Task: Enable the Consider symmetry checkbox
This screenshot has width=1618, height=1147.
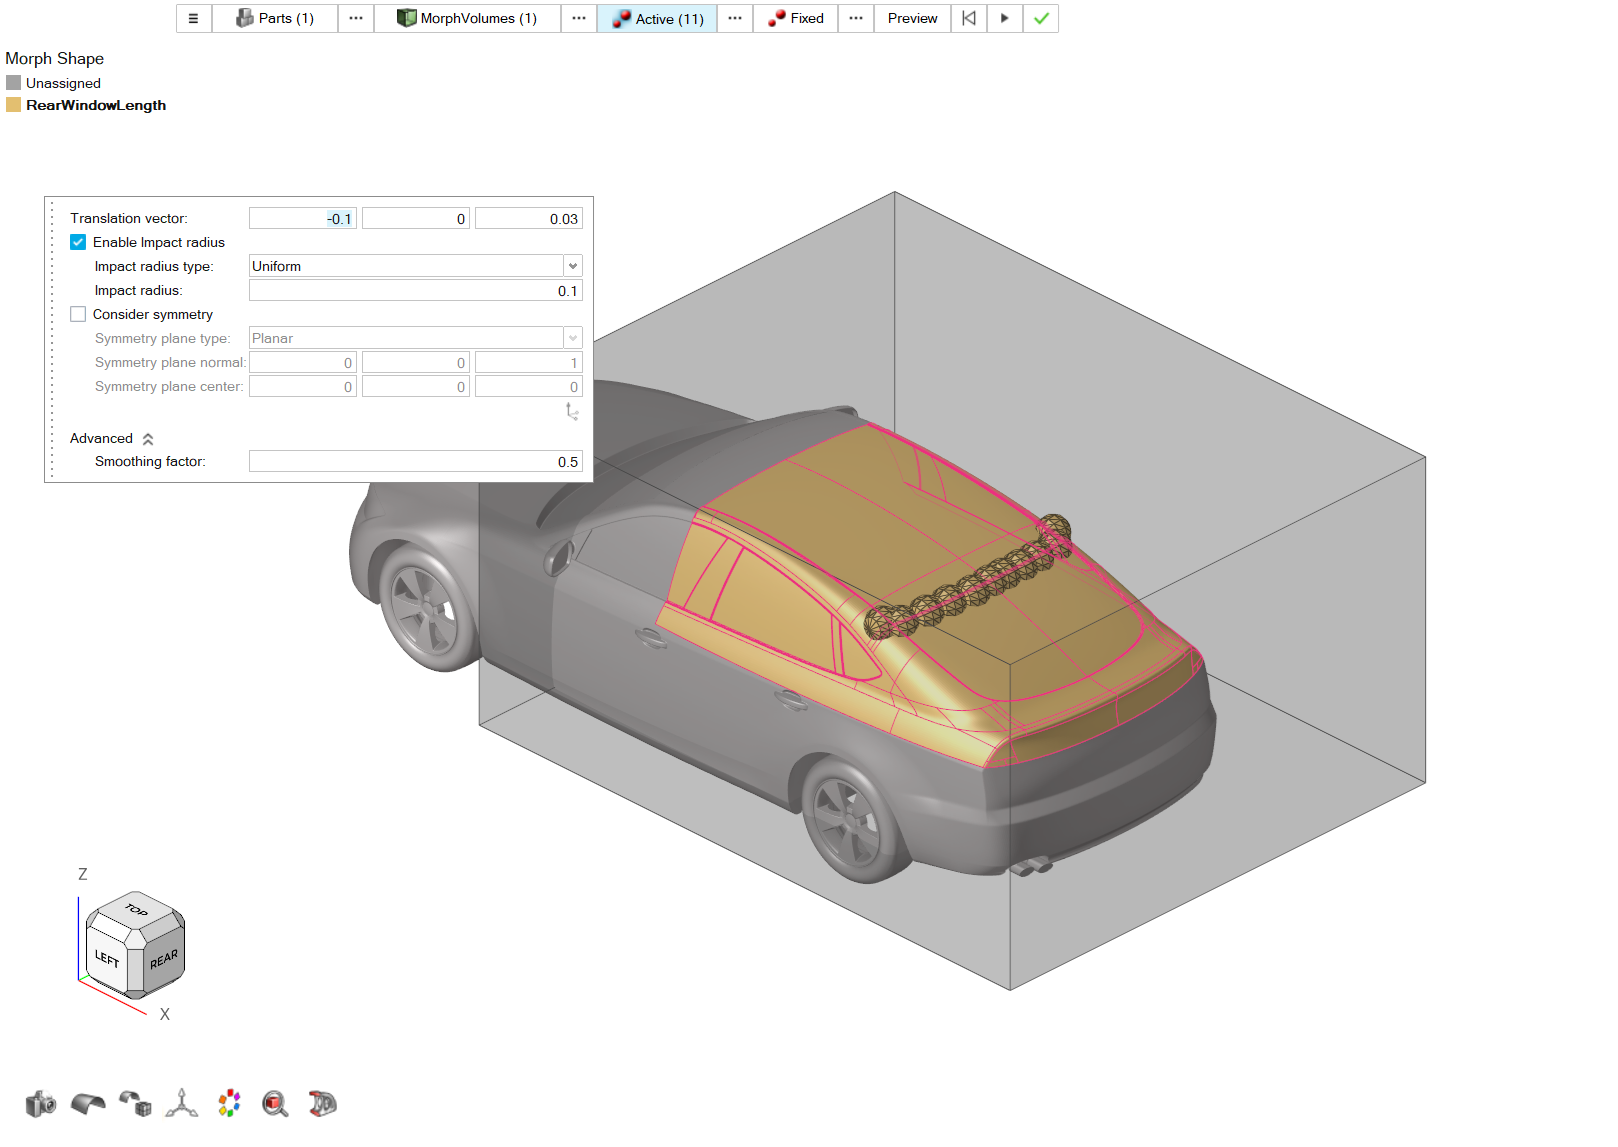Action: pos(78,314)
